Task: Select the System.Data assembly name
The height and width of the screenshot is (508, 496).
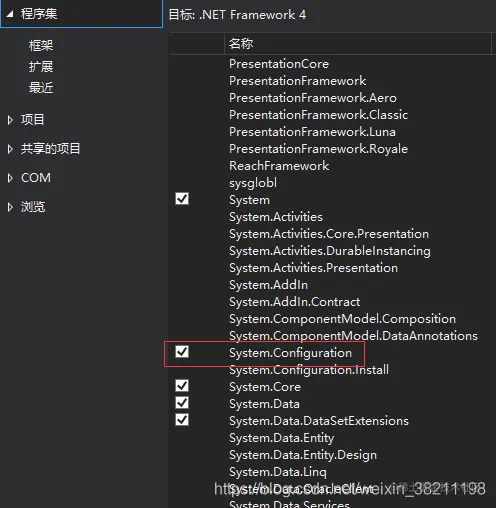Action: pyautogui.click(x=264, y=404)
